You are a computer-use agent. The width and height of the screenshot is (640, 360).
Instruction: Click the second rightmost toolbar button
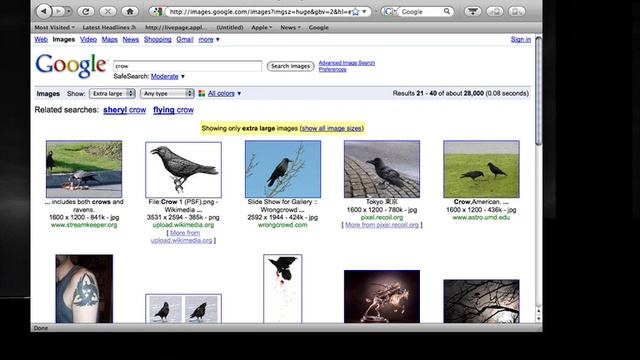tap(495, 11)
